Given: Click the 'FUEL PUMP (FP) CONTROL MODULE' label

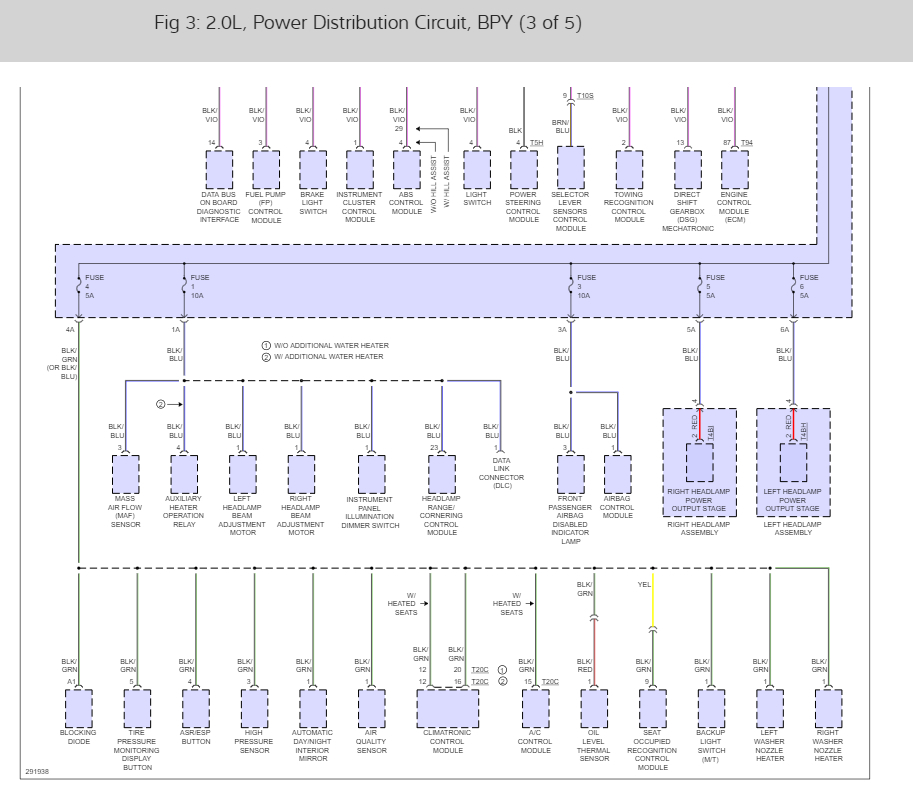Looking at the screenshot, I should coord(266,207).
